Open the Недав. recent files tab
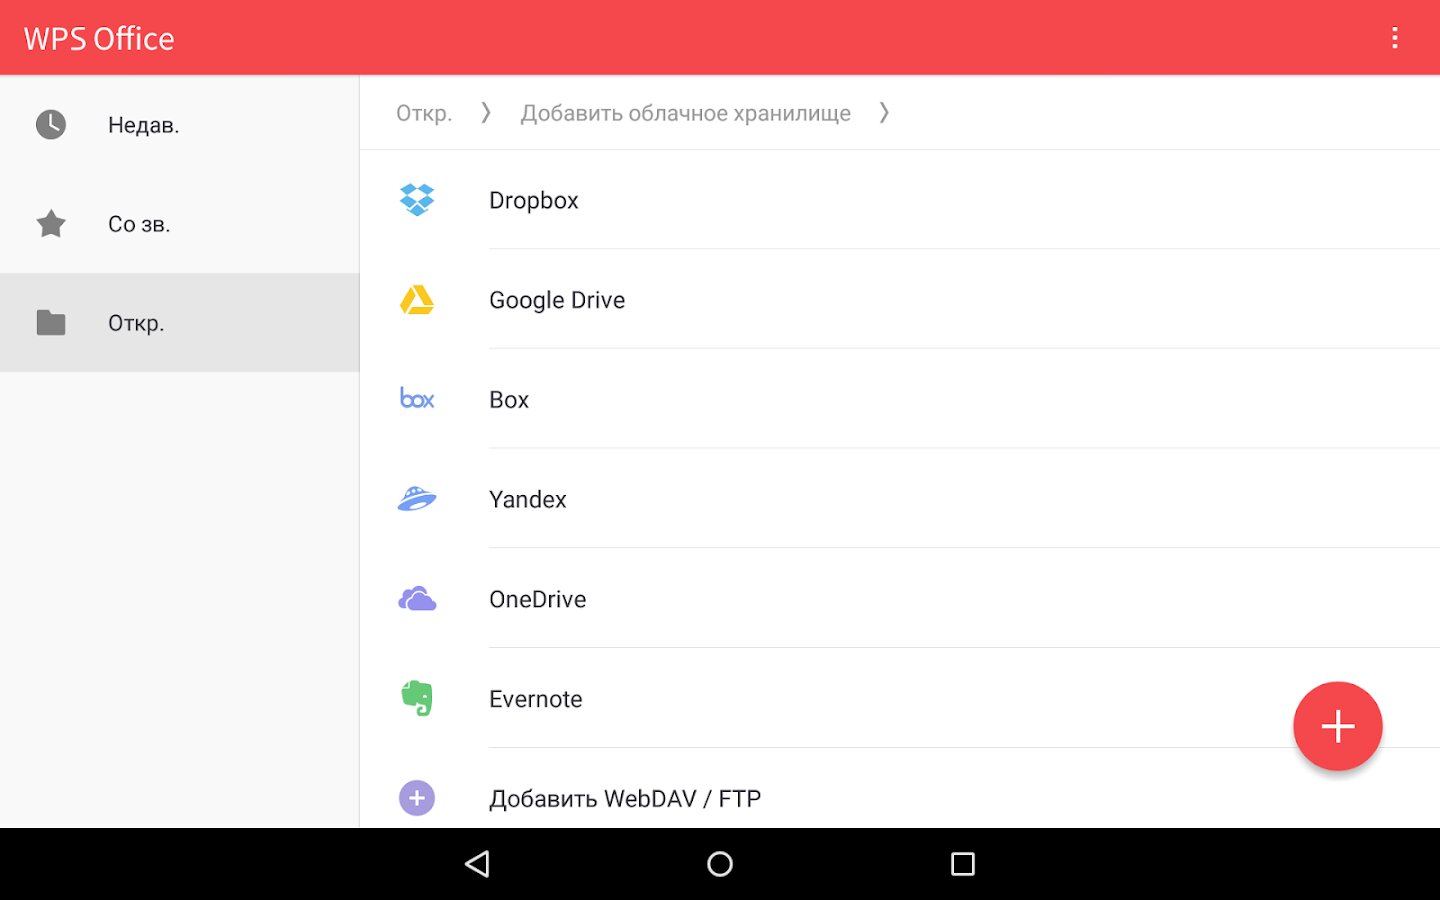 pyautogui.click(x=143, y=125)
